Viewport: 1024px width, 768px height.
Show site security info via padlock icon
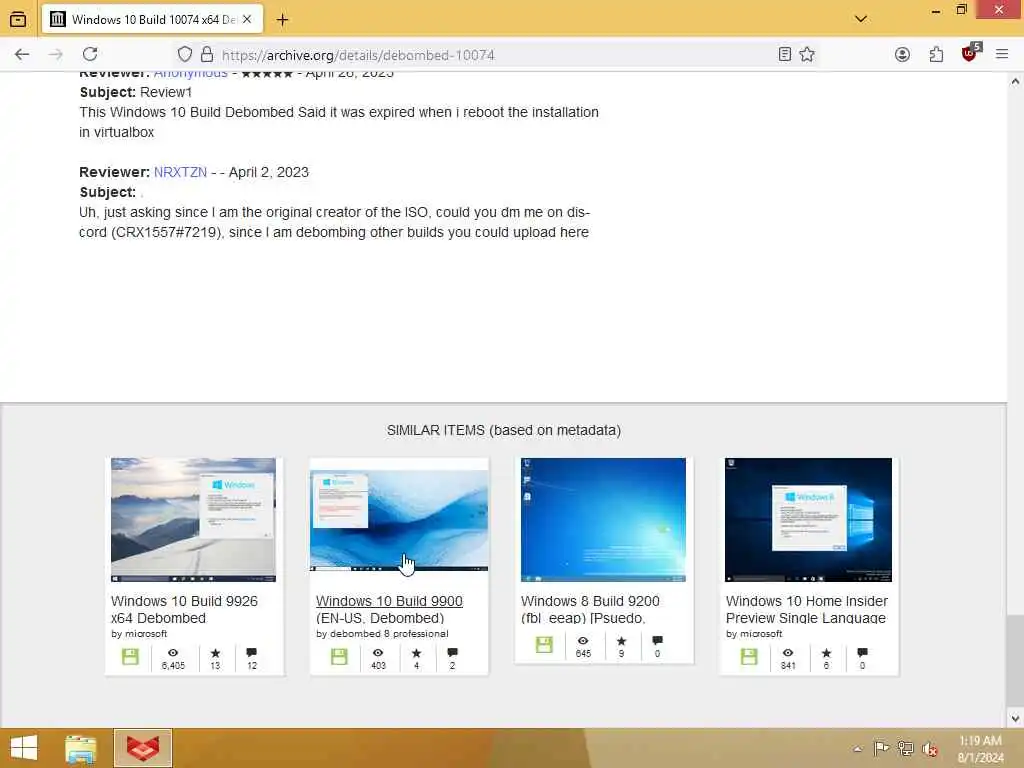pyautogui.click(x=207, y=54)
